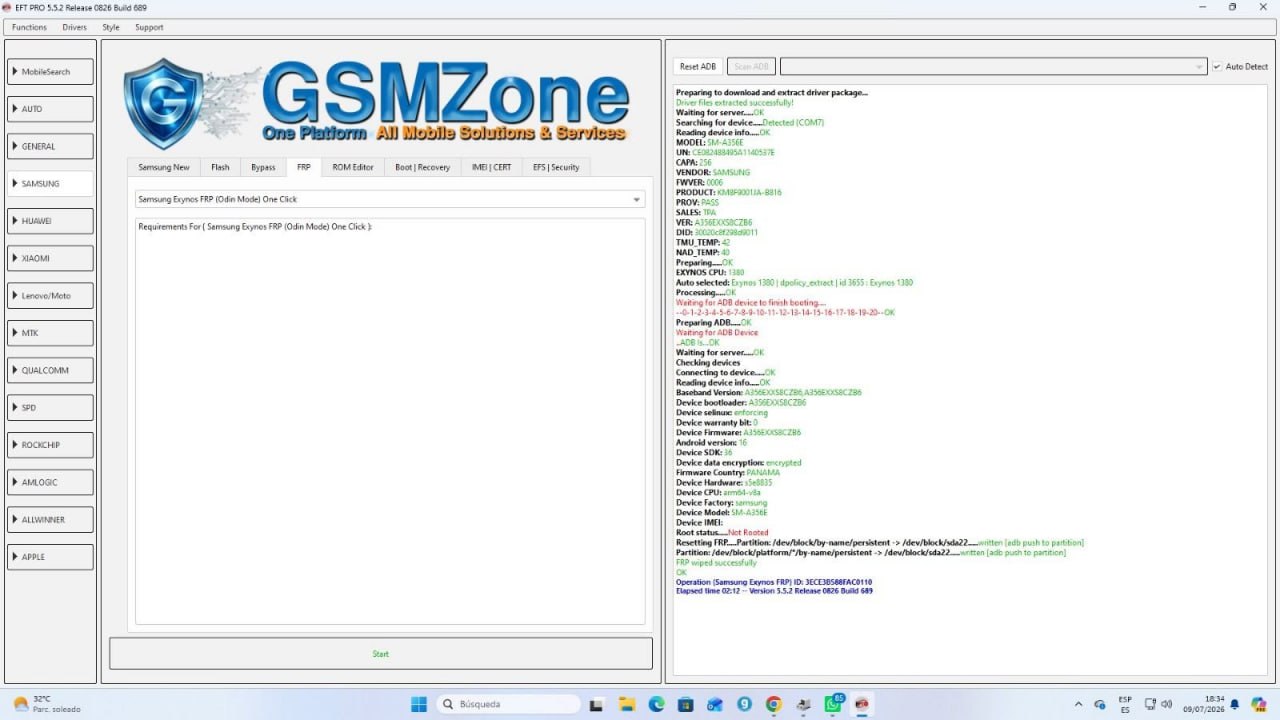Click the requirements text area
Viewport: 1280px width, 720px height.
tap(390, 421)
